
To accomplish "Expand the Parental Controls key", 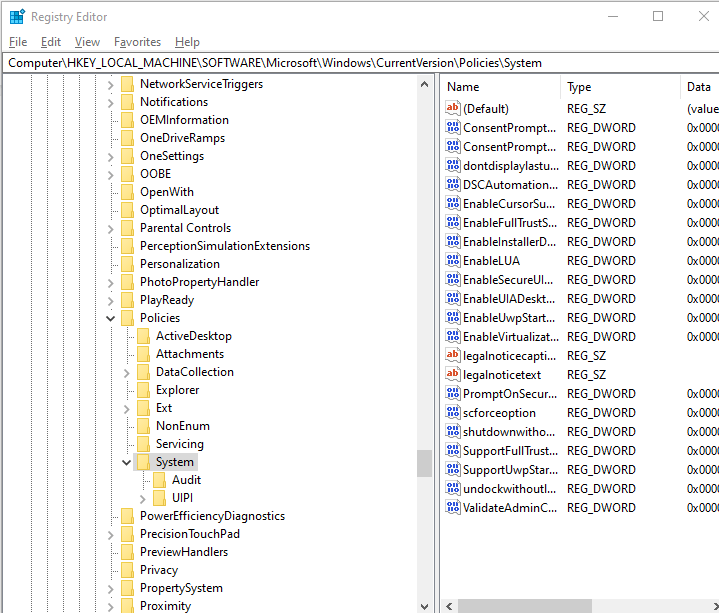I will click(111, 229).
